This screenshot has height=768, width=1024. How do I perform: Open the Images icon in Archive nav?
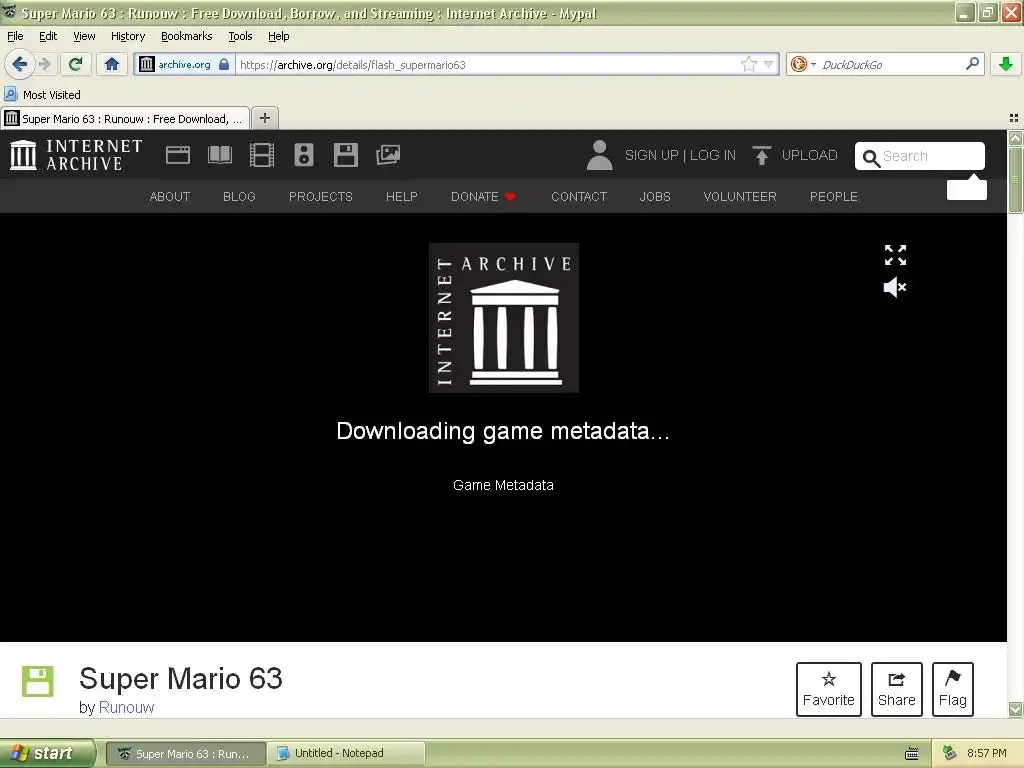[x=388, y=155]
